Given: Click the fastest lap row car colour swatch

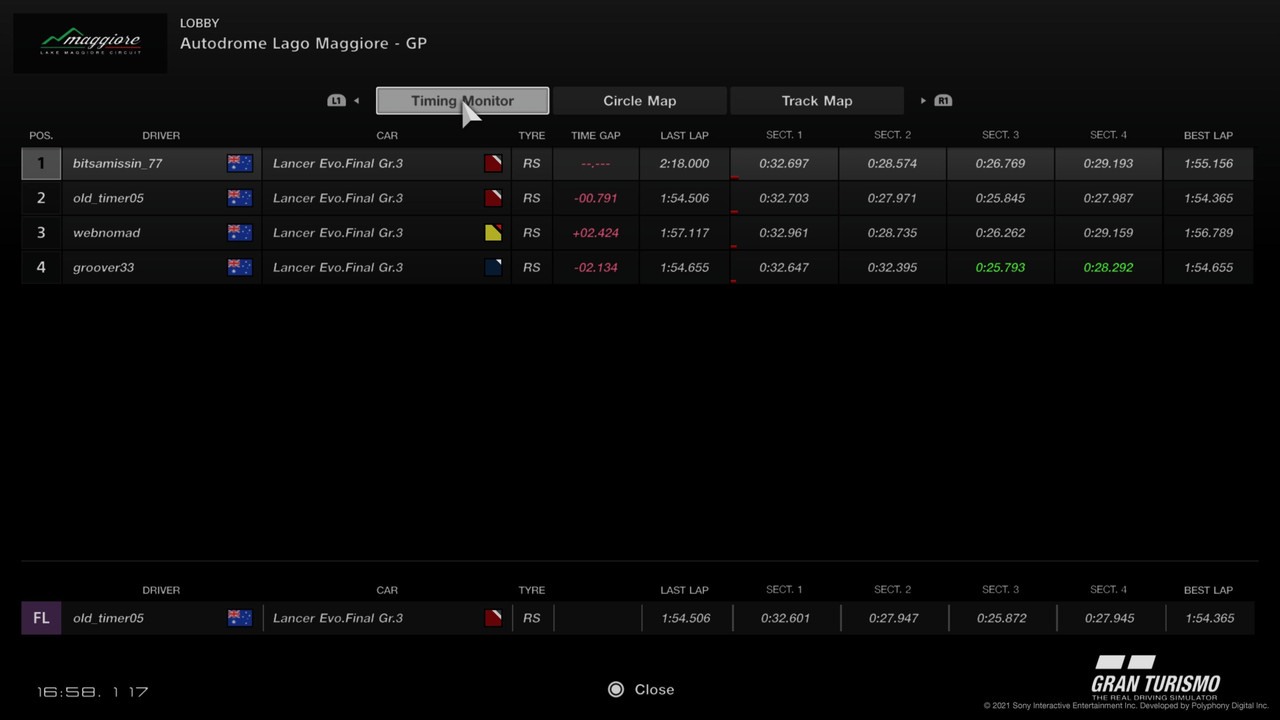Looking at the screenshot, I should (x=493, y=618).
